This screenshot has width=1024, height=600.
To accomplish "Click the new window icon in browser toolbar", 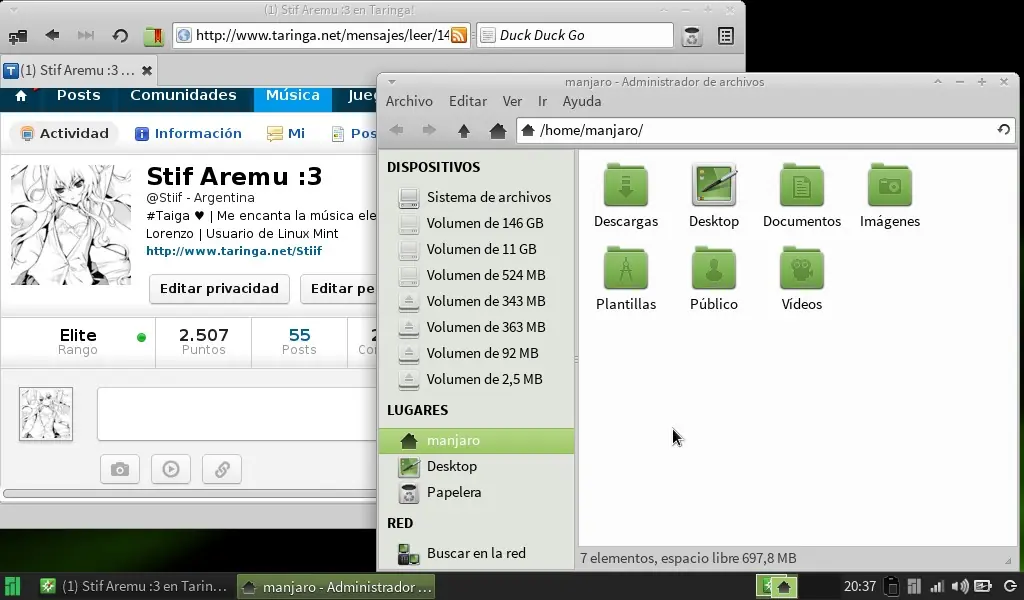I will click(x=18, y=36).
